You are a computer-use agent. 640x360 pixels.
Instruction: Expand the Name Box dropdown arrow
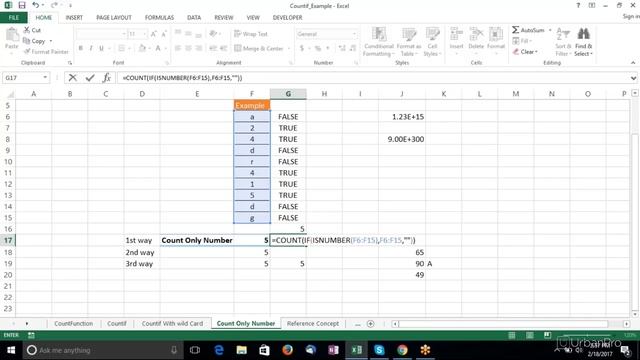coord(45,78)
